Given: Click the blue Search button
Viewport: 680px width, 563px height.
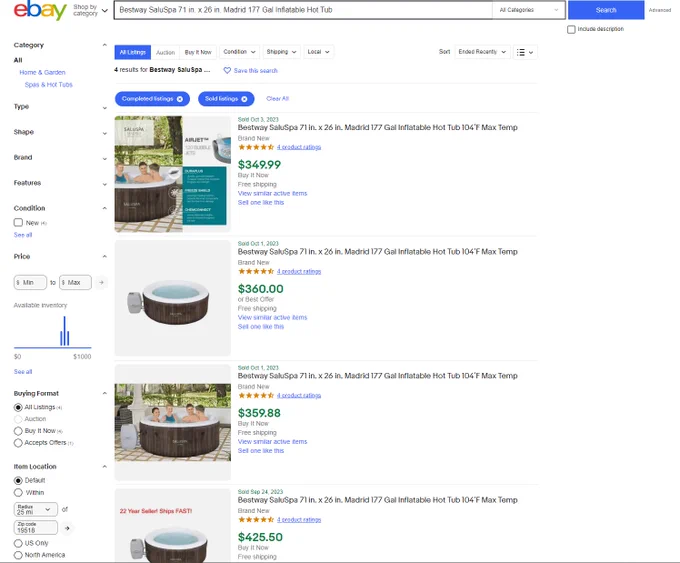Looking at the screenshot, I should tap(606, 10).
